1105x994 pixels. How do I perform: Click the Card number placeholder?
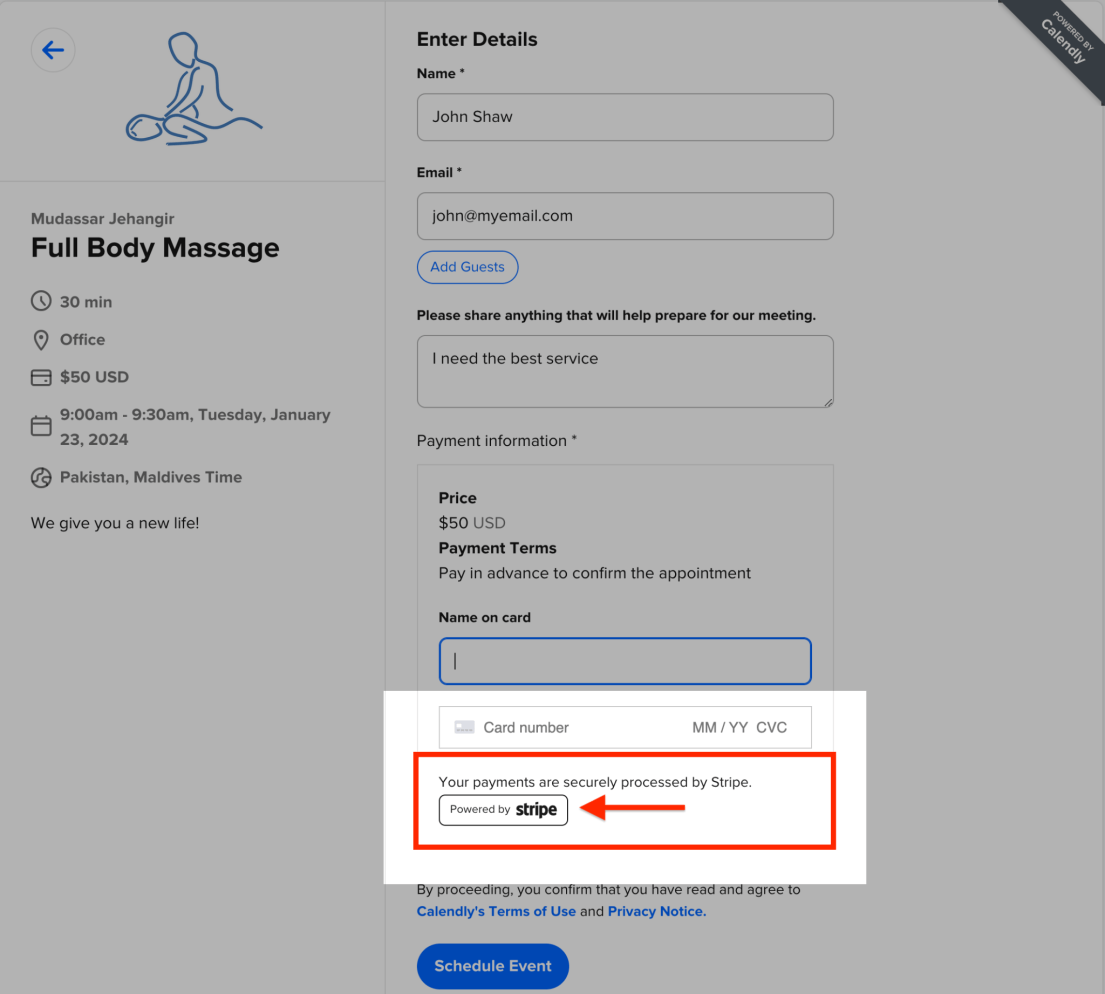tap(526, 728)
